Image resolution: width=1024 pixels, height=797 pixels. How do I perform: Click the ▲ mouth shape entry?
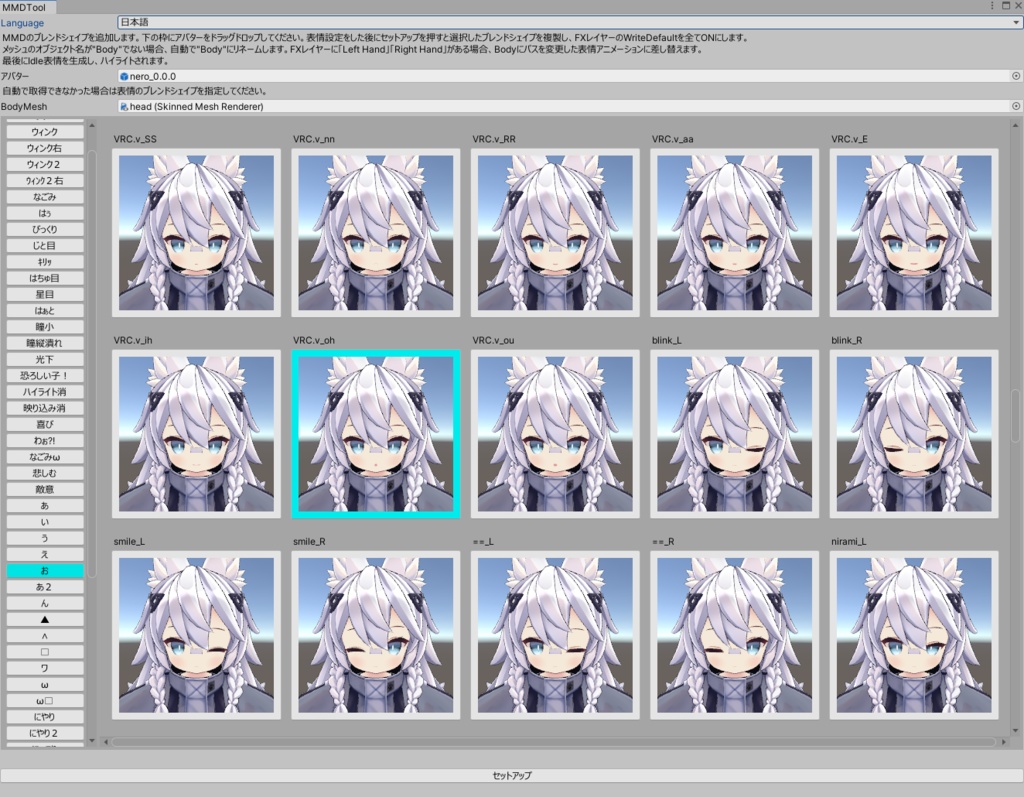[x=45, y=619]
